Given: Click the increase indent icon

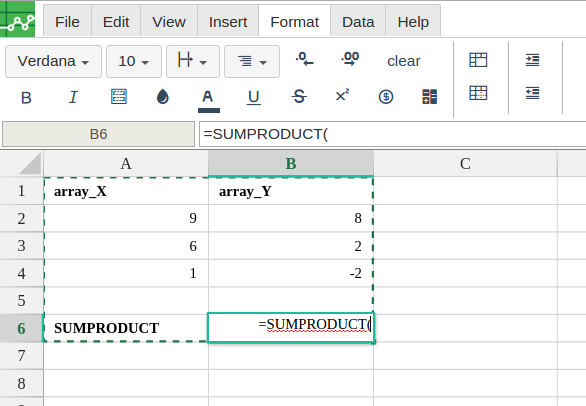Looking at the screenshot, I should click(532, 60).
